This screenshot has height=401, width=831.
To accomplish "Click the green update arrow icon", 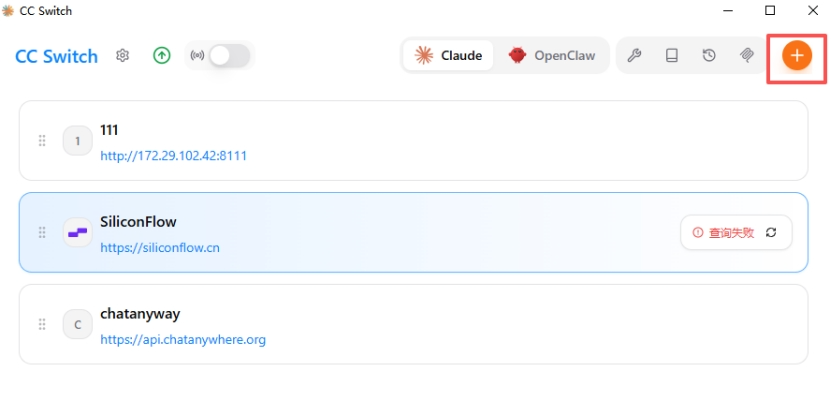I will [x=162, y=55].
